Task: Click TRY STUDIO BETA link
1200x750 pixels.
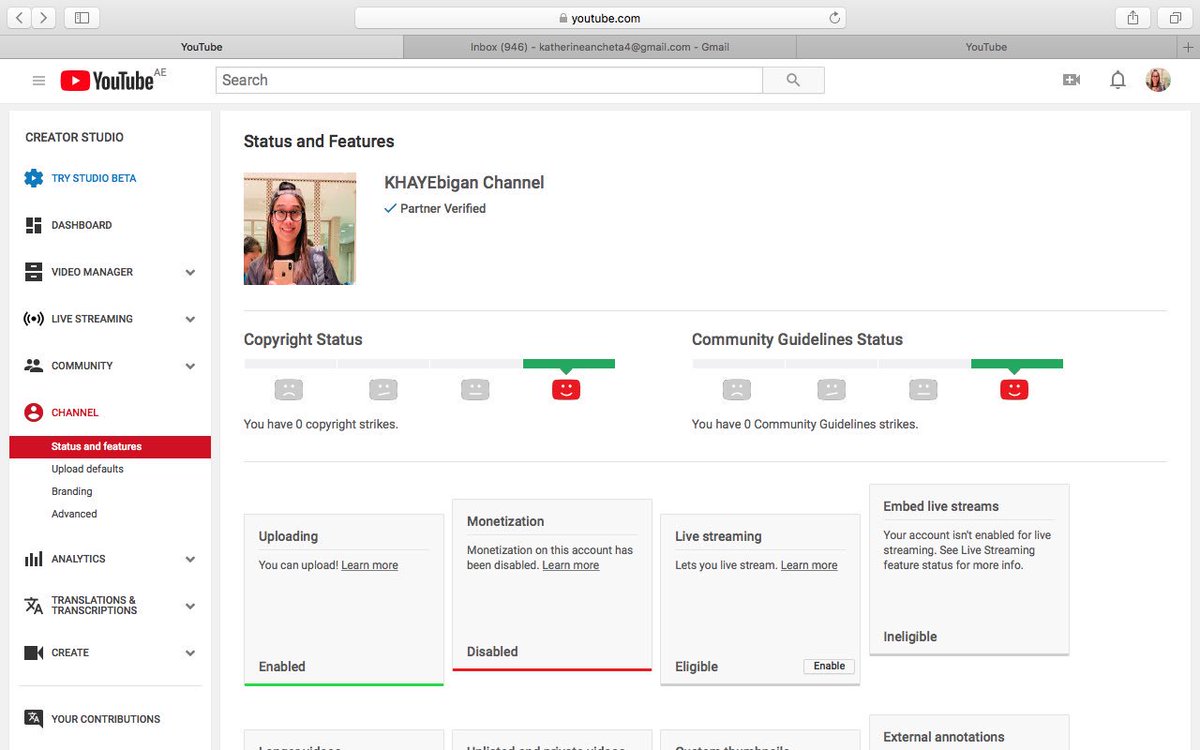Action: tap(94, 178)
